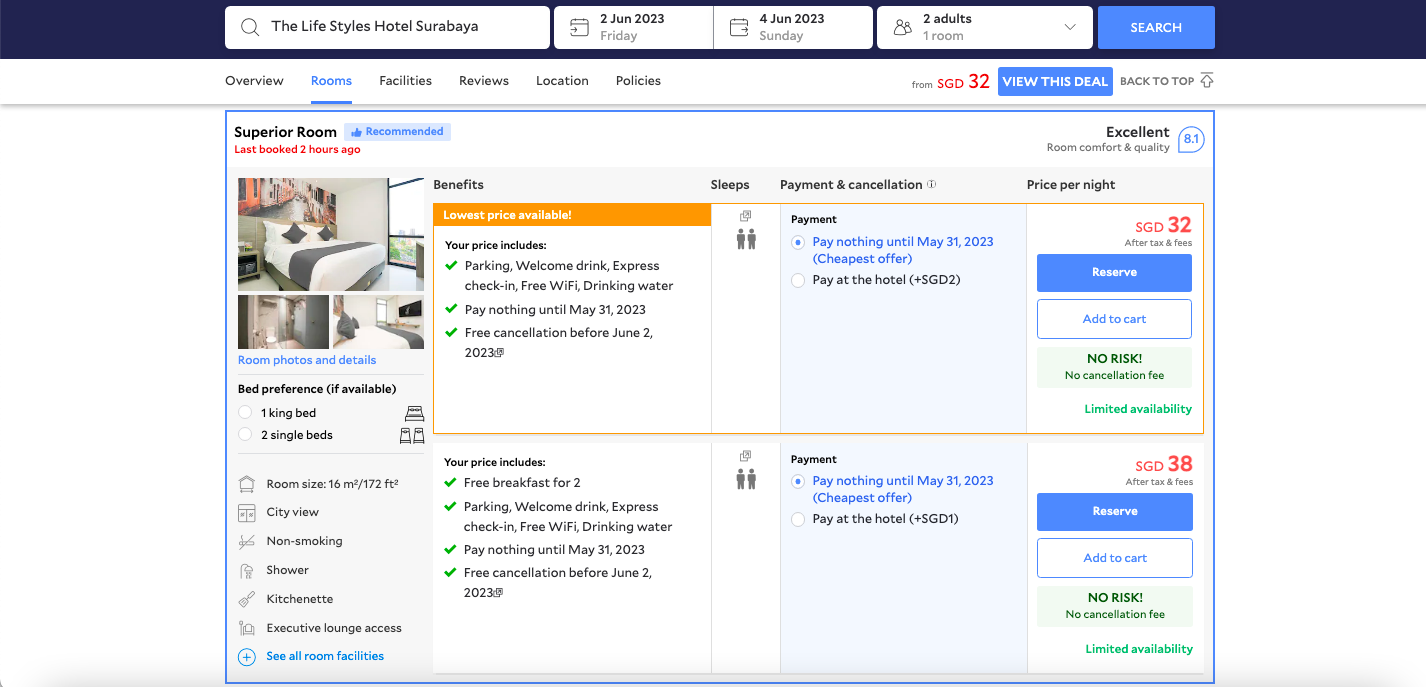Add the SGD 32 offer to cart

(1114, 319)
